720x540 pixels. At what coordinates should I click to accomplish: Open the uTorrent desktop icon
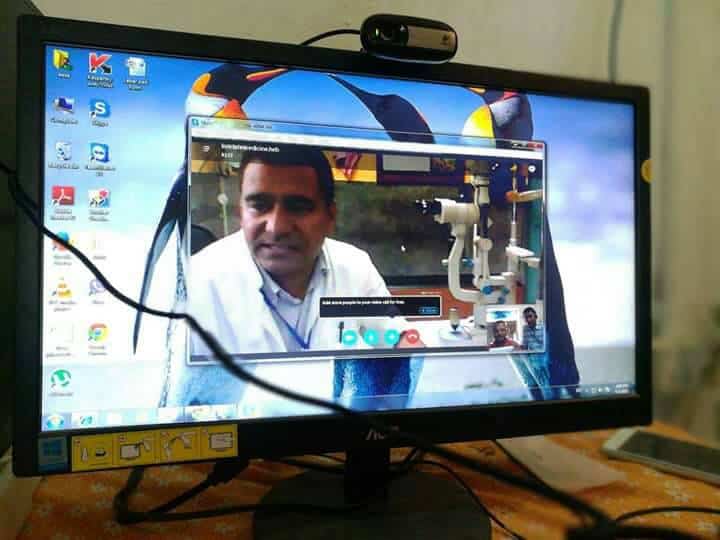coord(61,380)
